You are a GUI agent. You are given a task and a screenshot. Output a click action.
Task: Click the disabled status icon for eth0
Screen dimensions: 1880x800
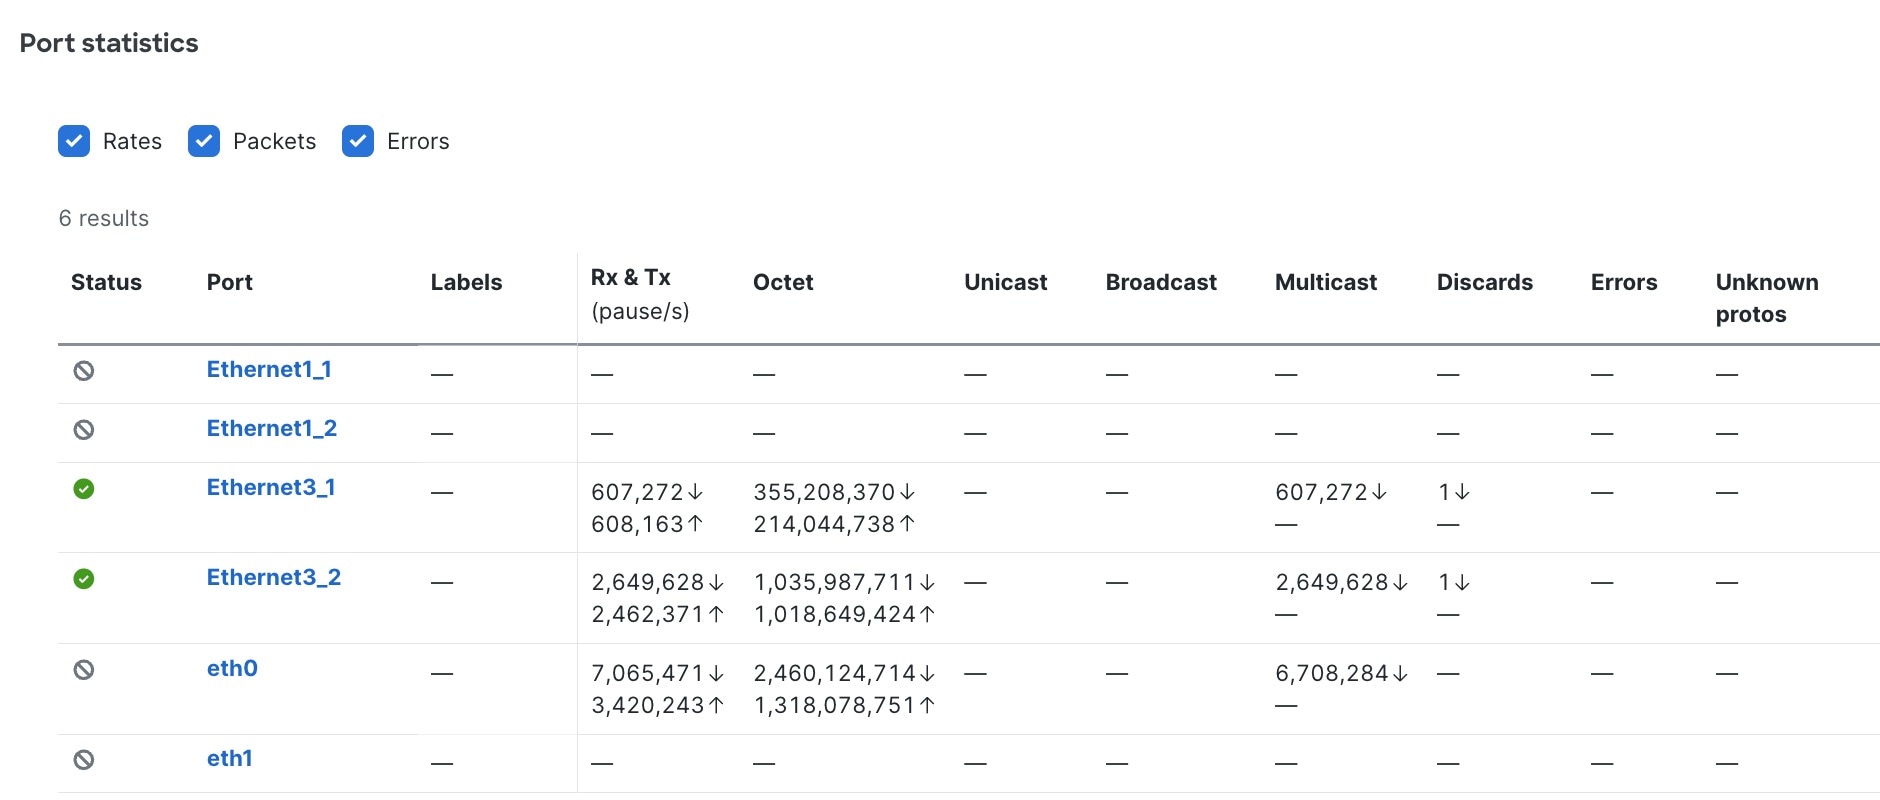[x=85, y=670]
